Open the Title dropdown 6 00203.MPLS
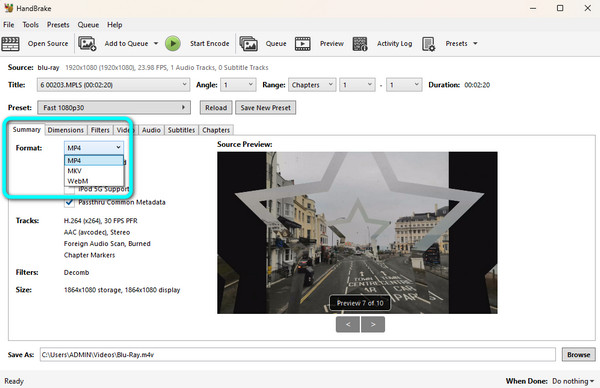The height and width of the screenshot is (388, 600). pos(113,85)
